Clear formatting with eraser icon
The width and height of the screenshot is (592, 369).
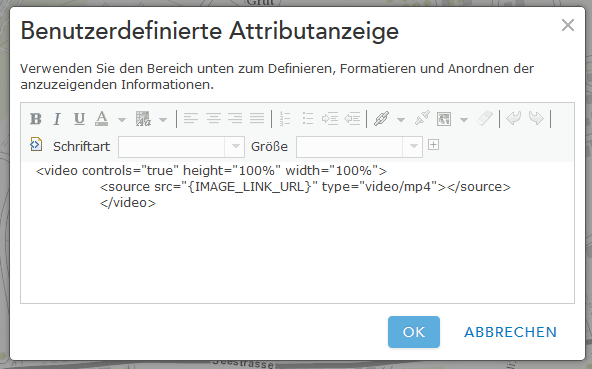click(x=485, y=118)
